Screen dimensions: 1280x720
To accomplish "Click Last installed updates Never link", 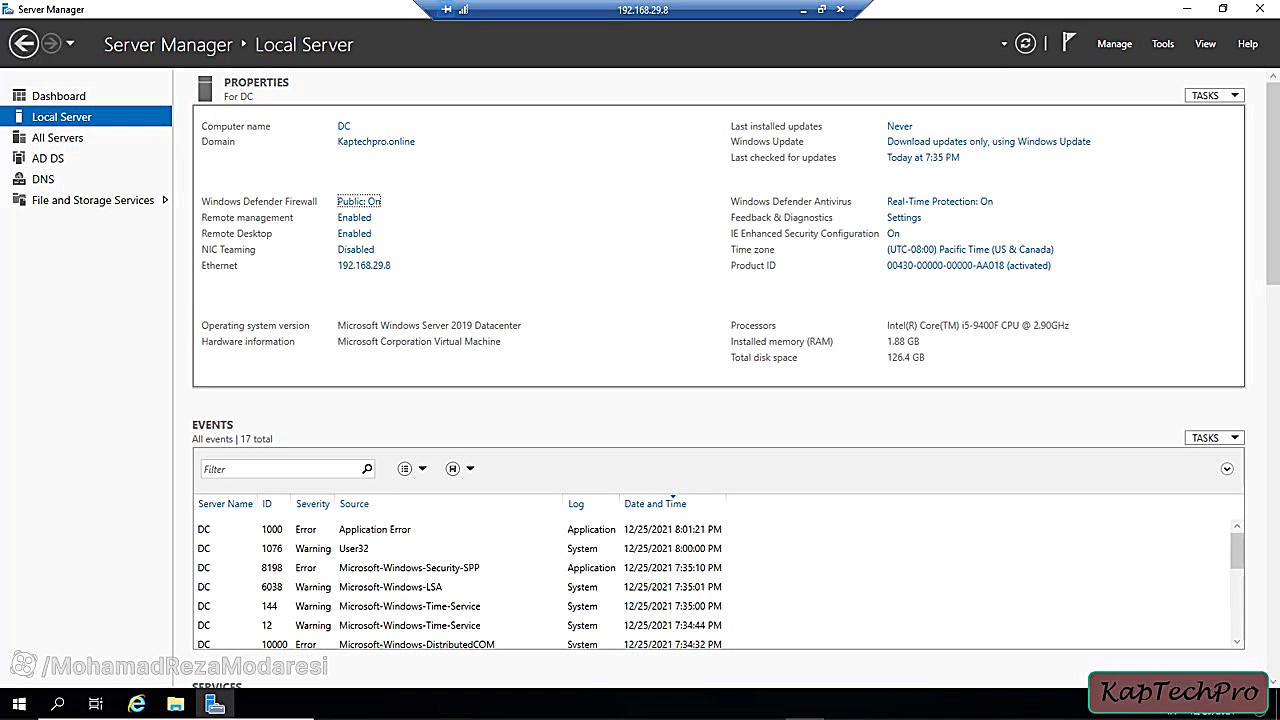I will (x=900, y=126).
